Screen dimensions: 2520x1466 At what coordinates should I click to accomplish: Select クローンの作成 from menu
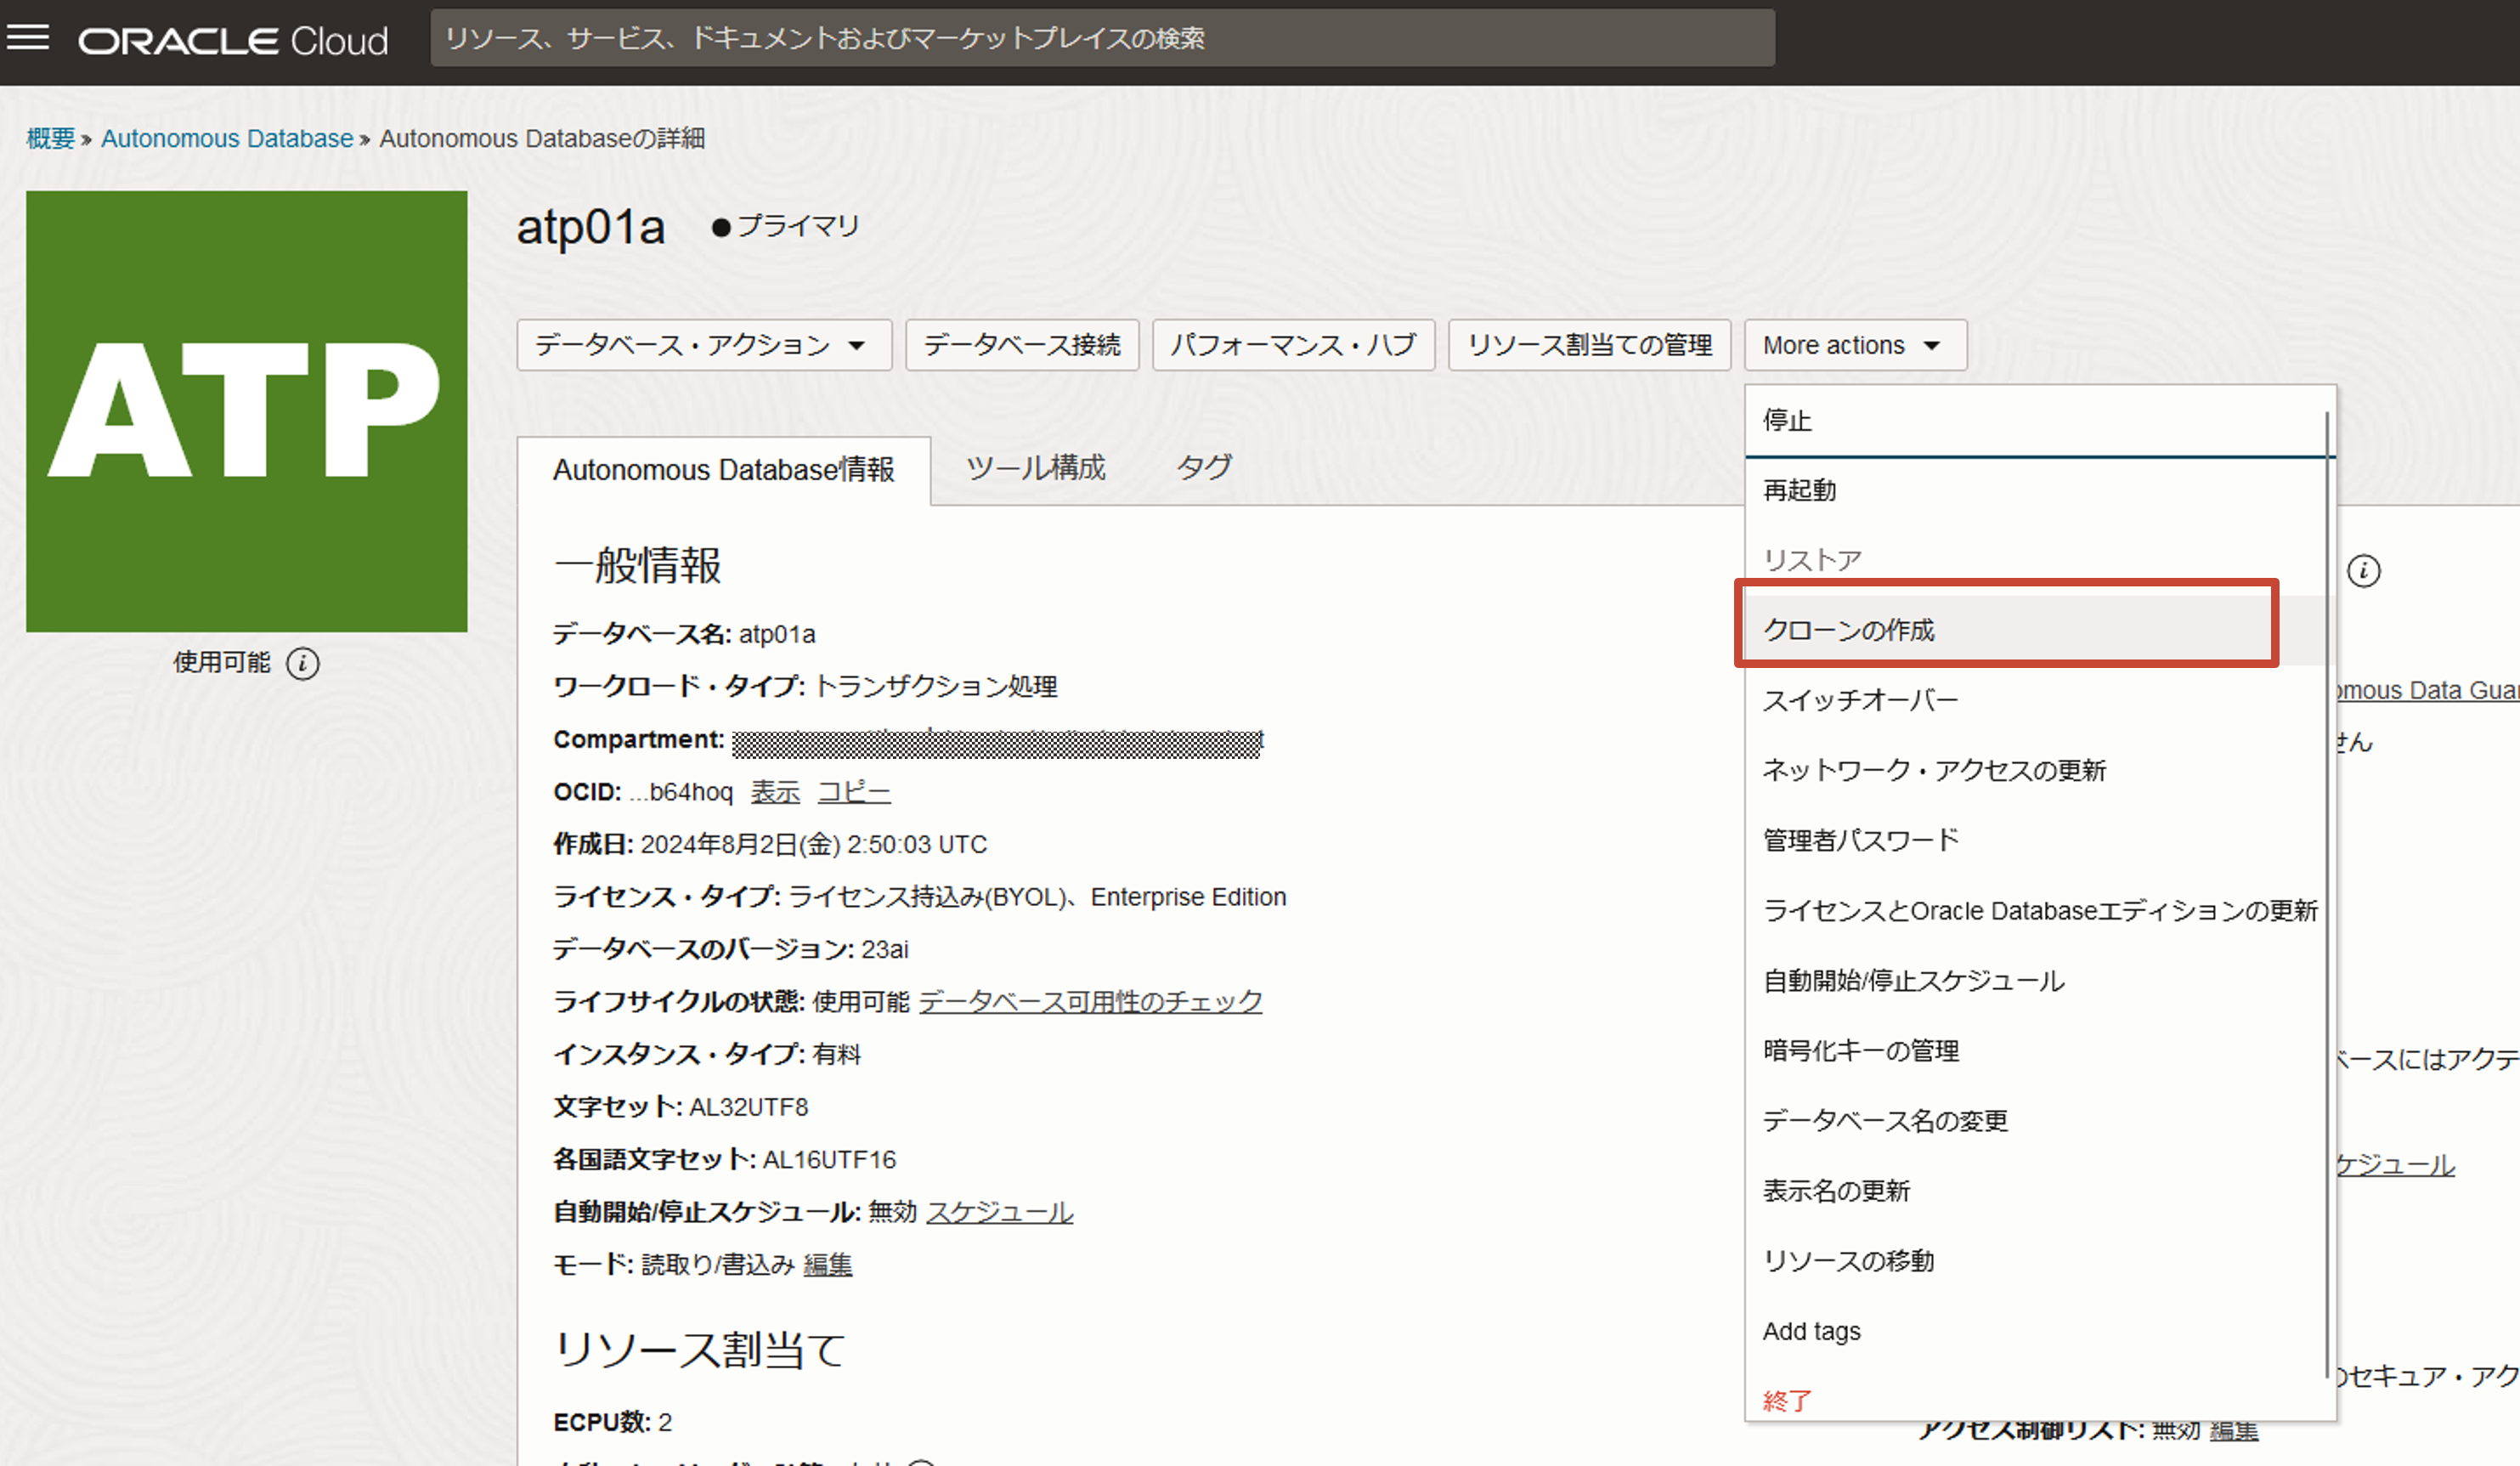1849,630
